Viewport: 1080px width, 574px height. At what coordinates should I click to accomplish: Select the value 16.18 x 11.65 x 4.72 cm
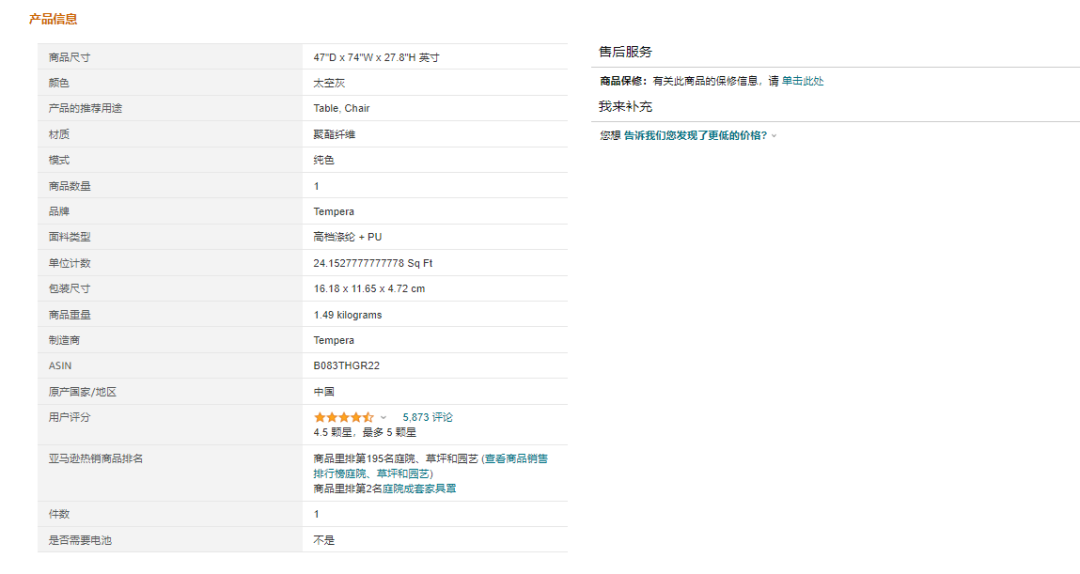click(x=369, y=289)
